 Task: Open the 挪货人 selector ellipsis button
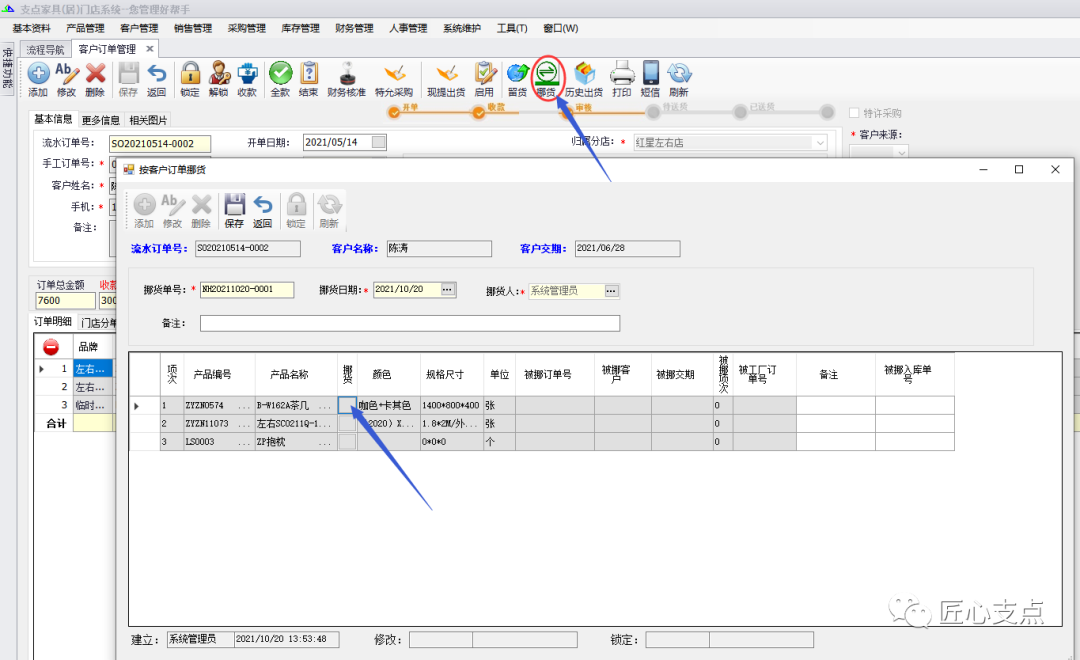[x=612, y=290]
